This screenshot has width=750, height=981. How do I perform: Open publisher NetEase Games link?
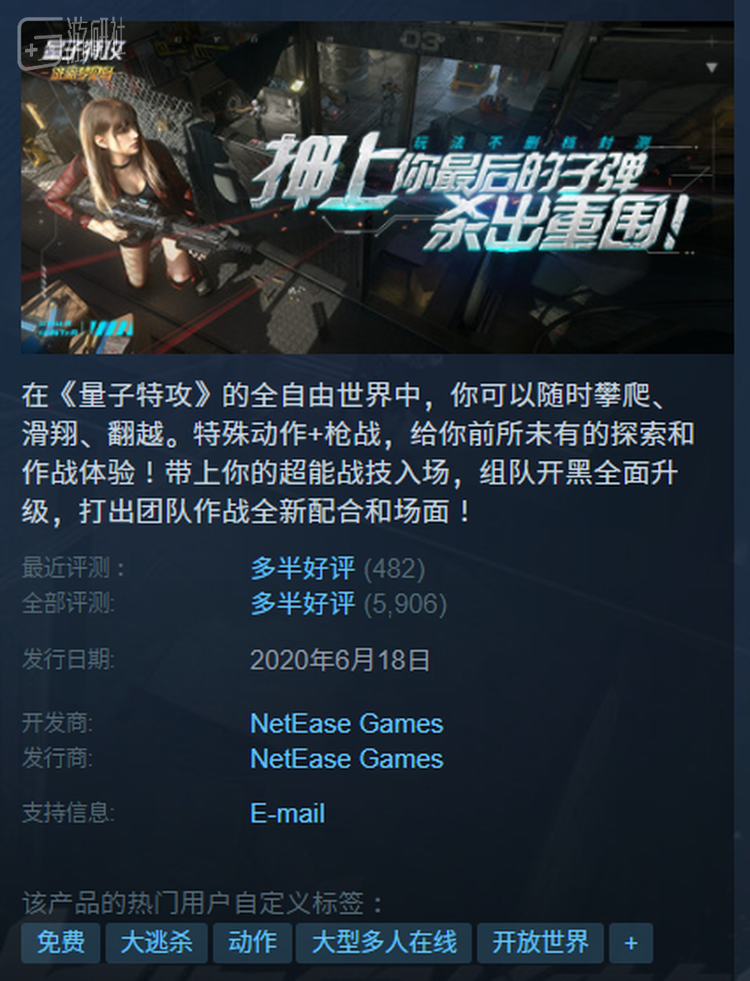pos(347,759)
